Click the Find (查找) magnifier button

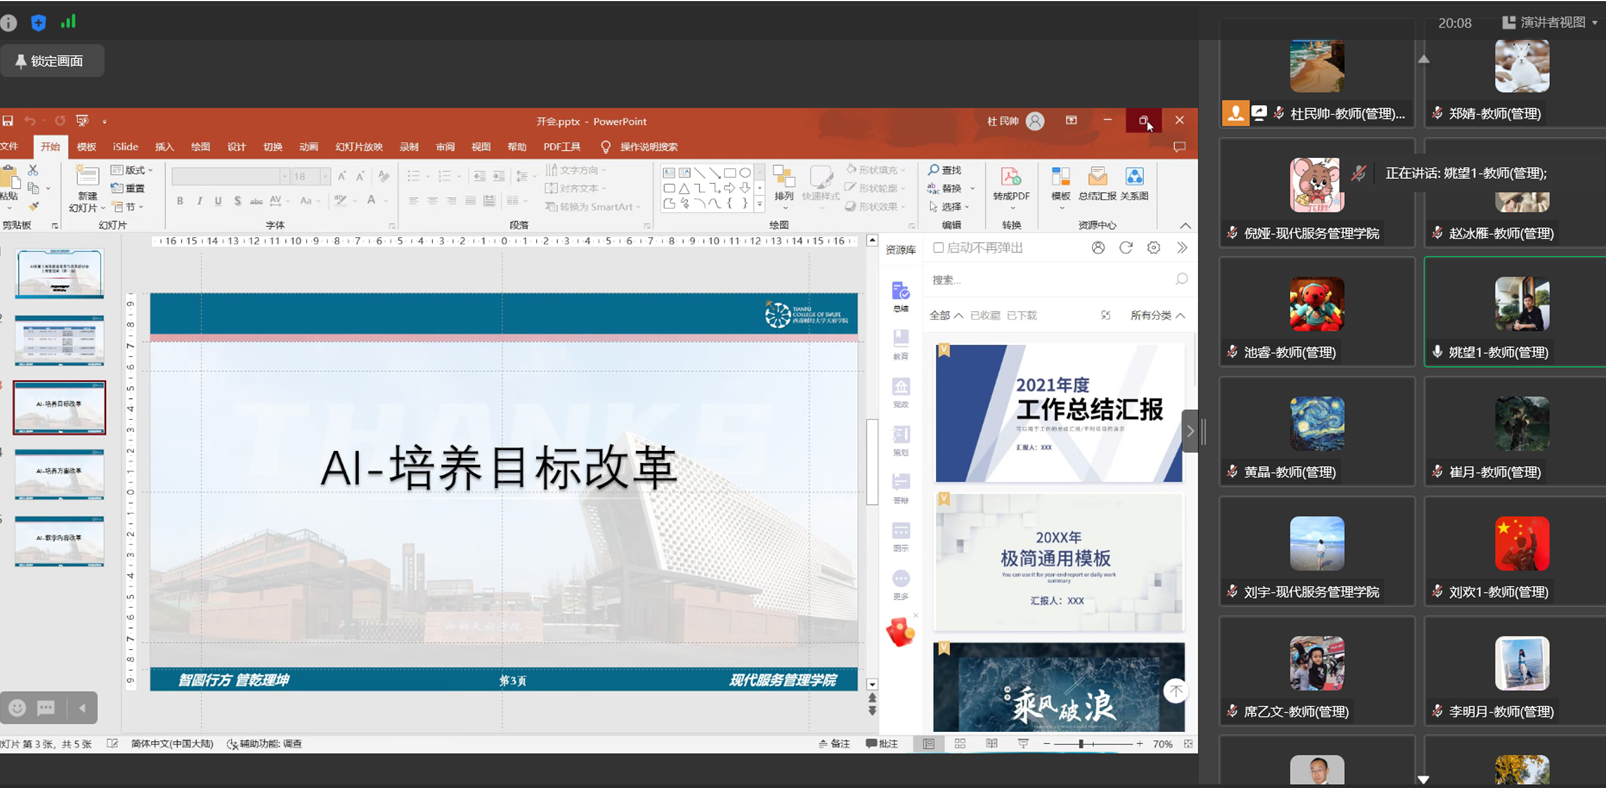pos(945,170)
